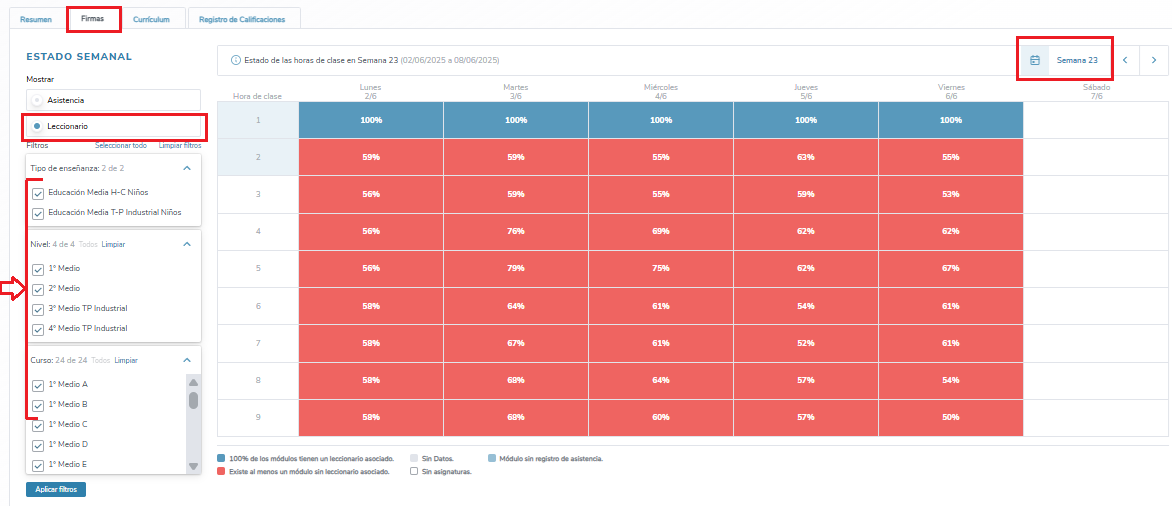Click the Sábado 7/6 column header
Viewport: 1172px width, 506px height.
pos(1096,92)
